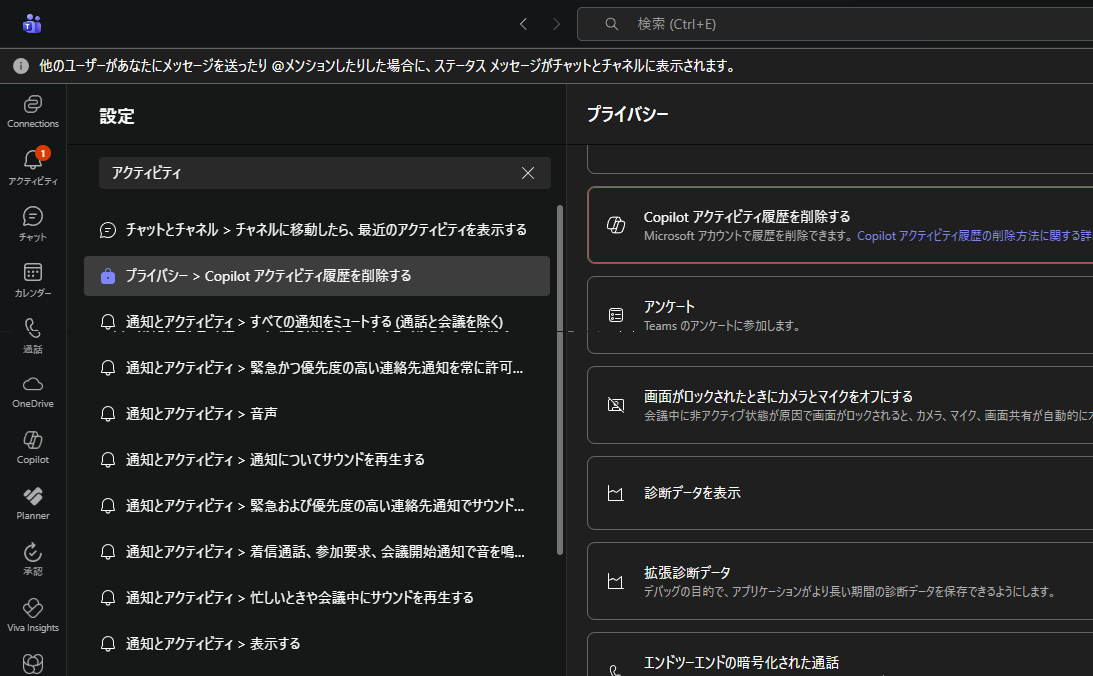The image size is (1093, 676).
Task: Open the Copilot アクティビティ履歴の削除方法 link
Action: click(x=970, y=236)
